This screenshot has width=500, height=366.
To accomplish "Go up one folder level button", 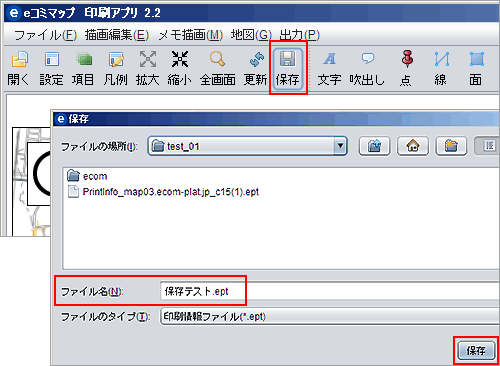I will (374, 146).
